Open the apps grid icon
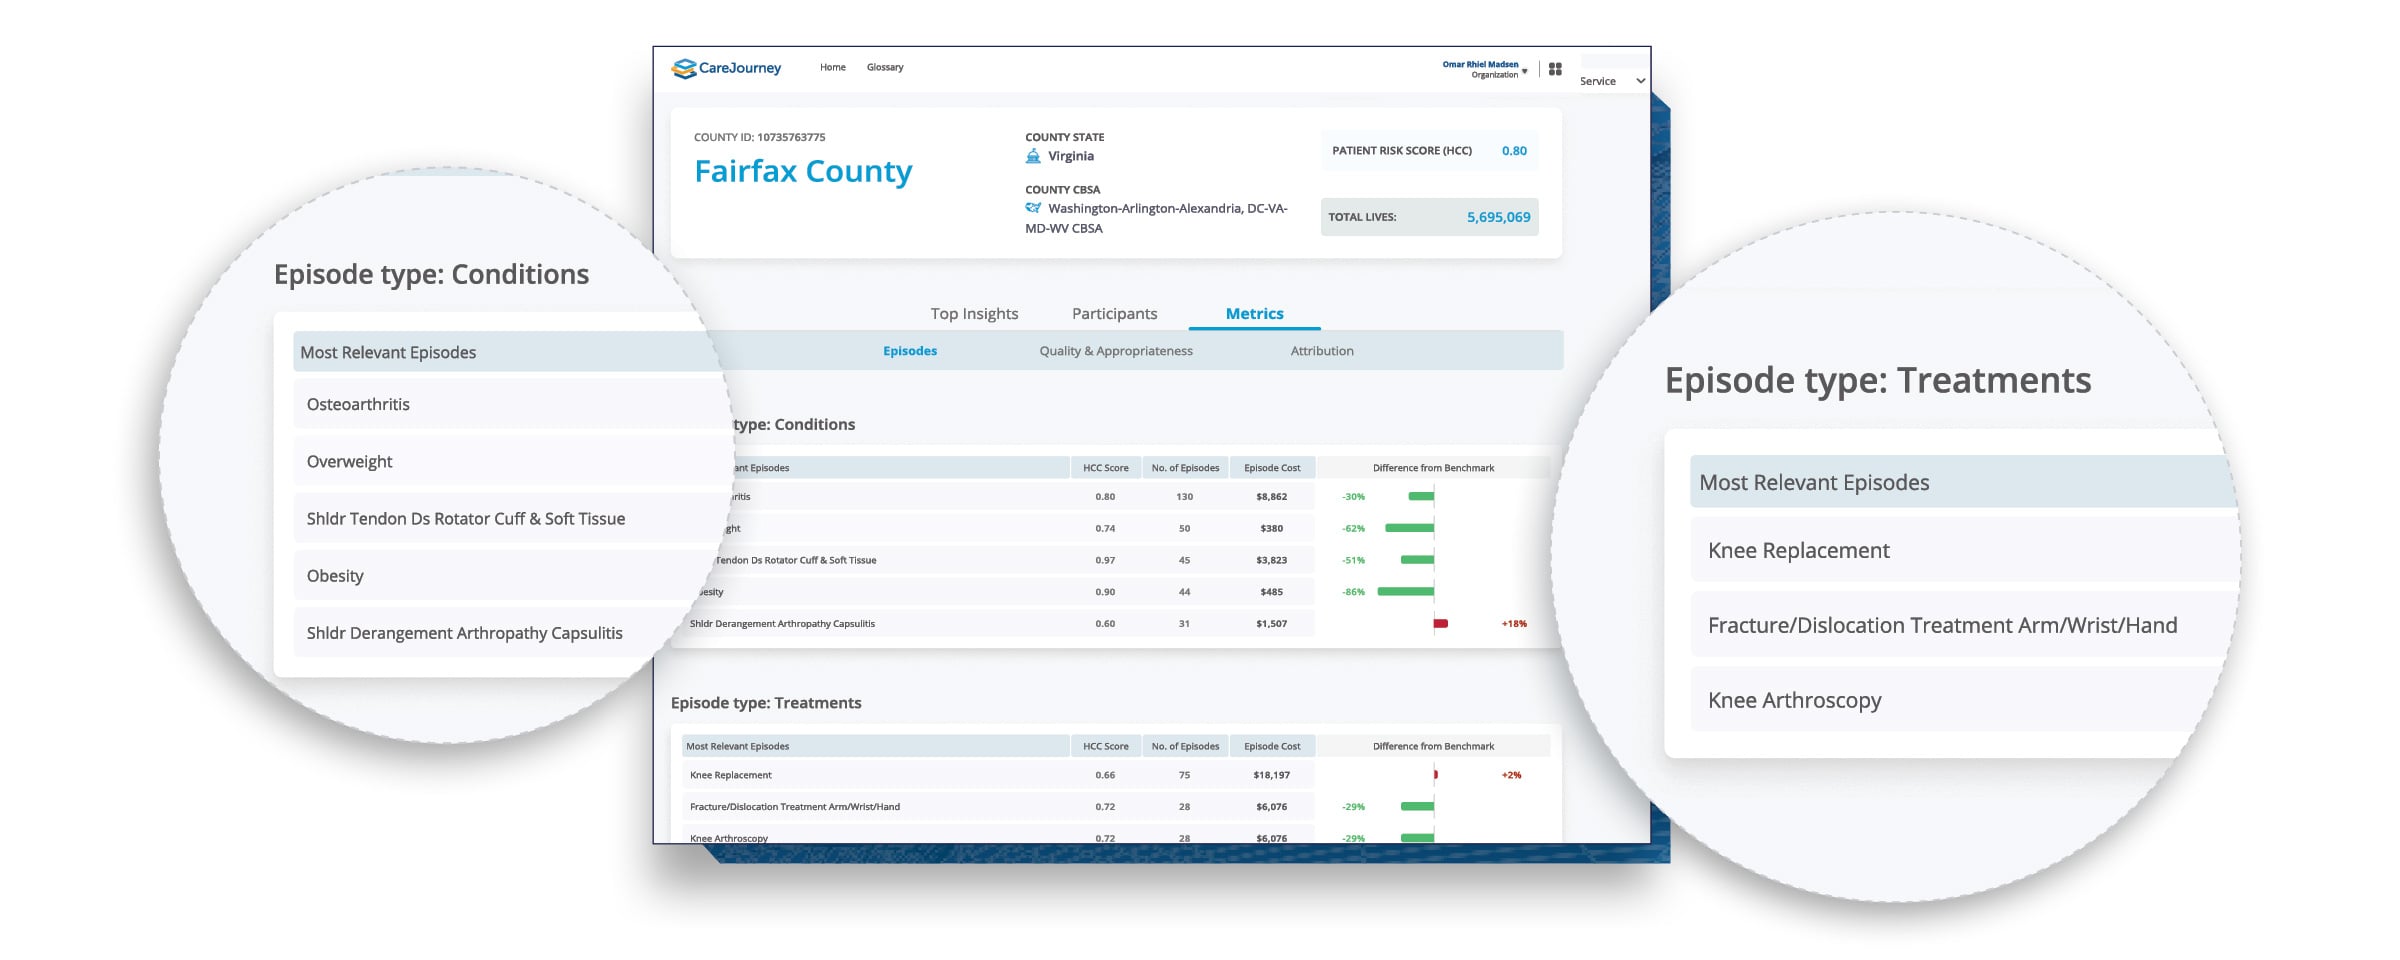 point(1555,69)
